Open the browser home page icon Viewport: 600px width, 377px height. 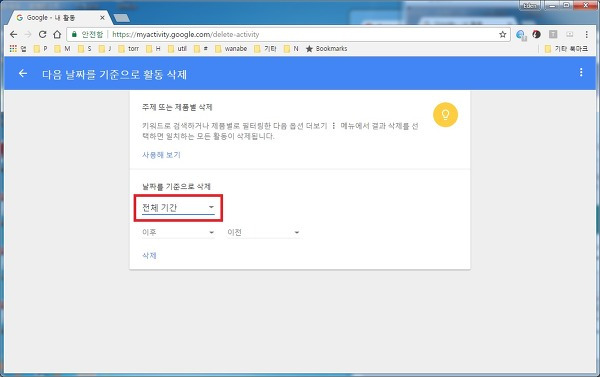(x=57, y=34)
